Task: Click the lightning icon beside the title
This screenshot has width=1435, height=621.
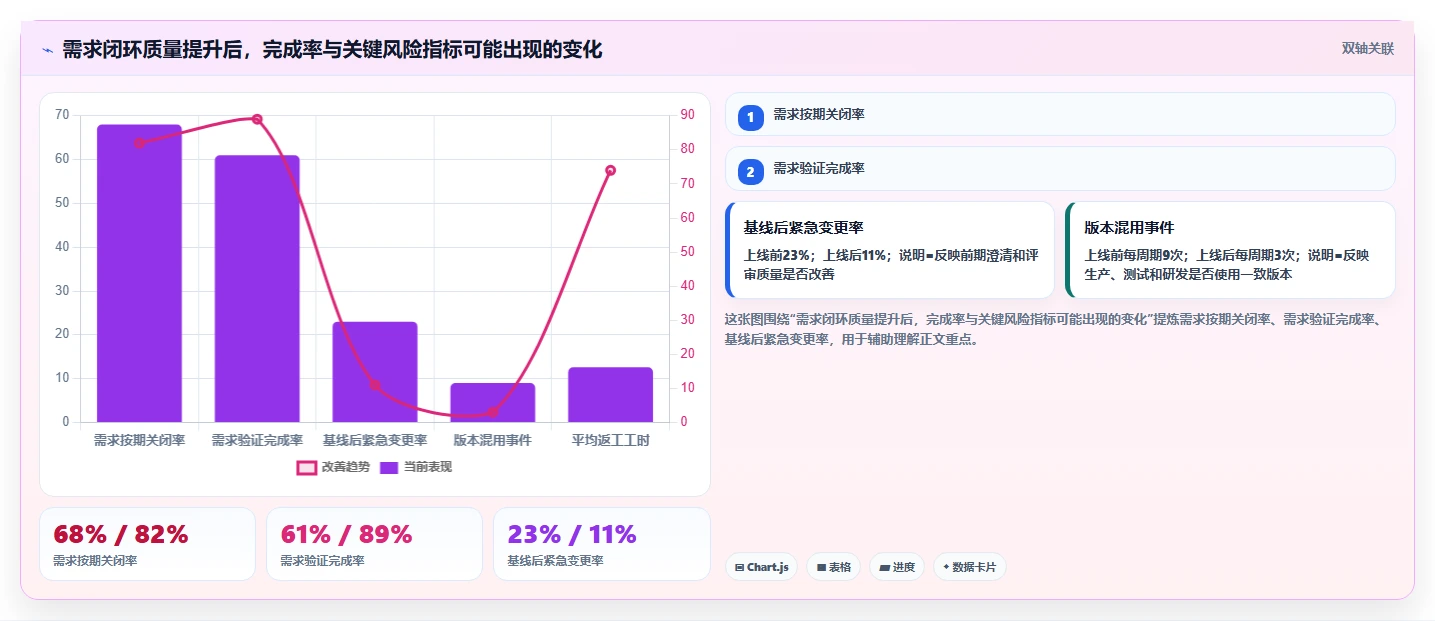Action: pyautogui.click(x=48, y=50)
